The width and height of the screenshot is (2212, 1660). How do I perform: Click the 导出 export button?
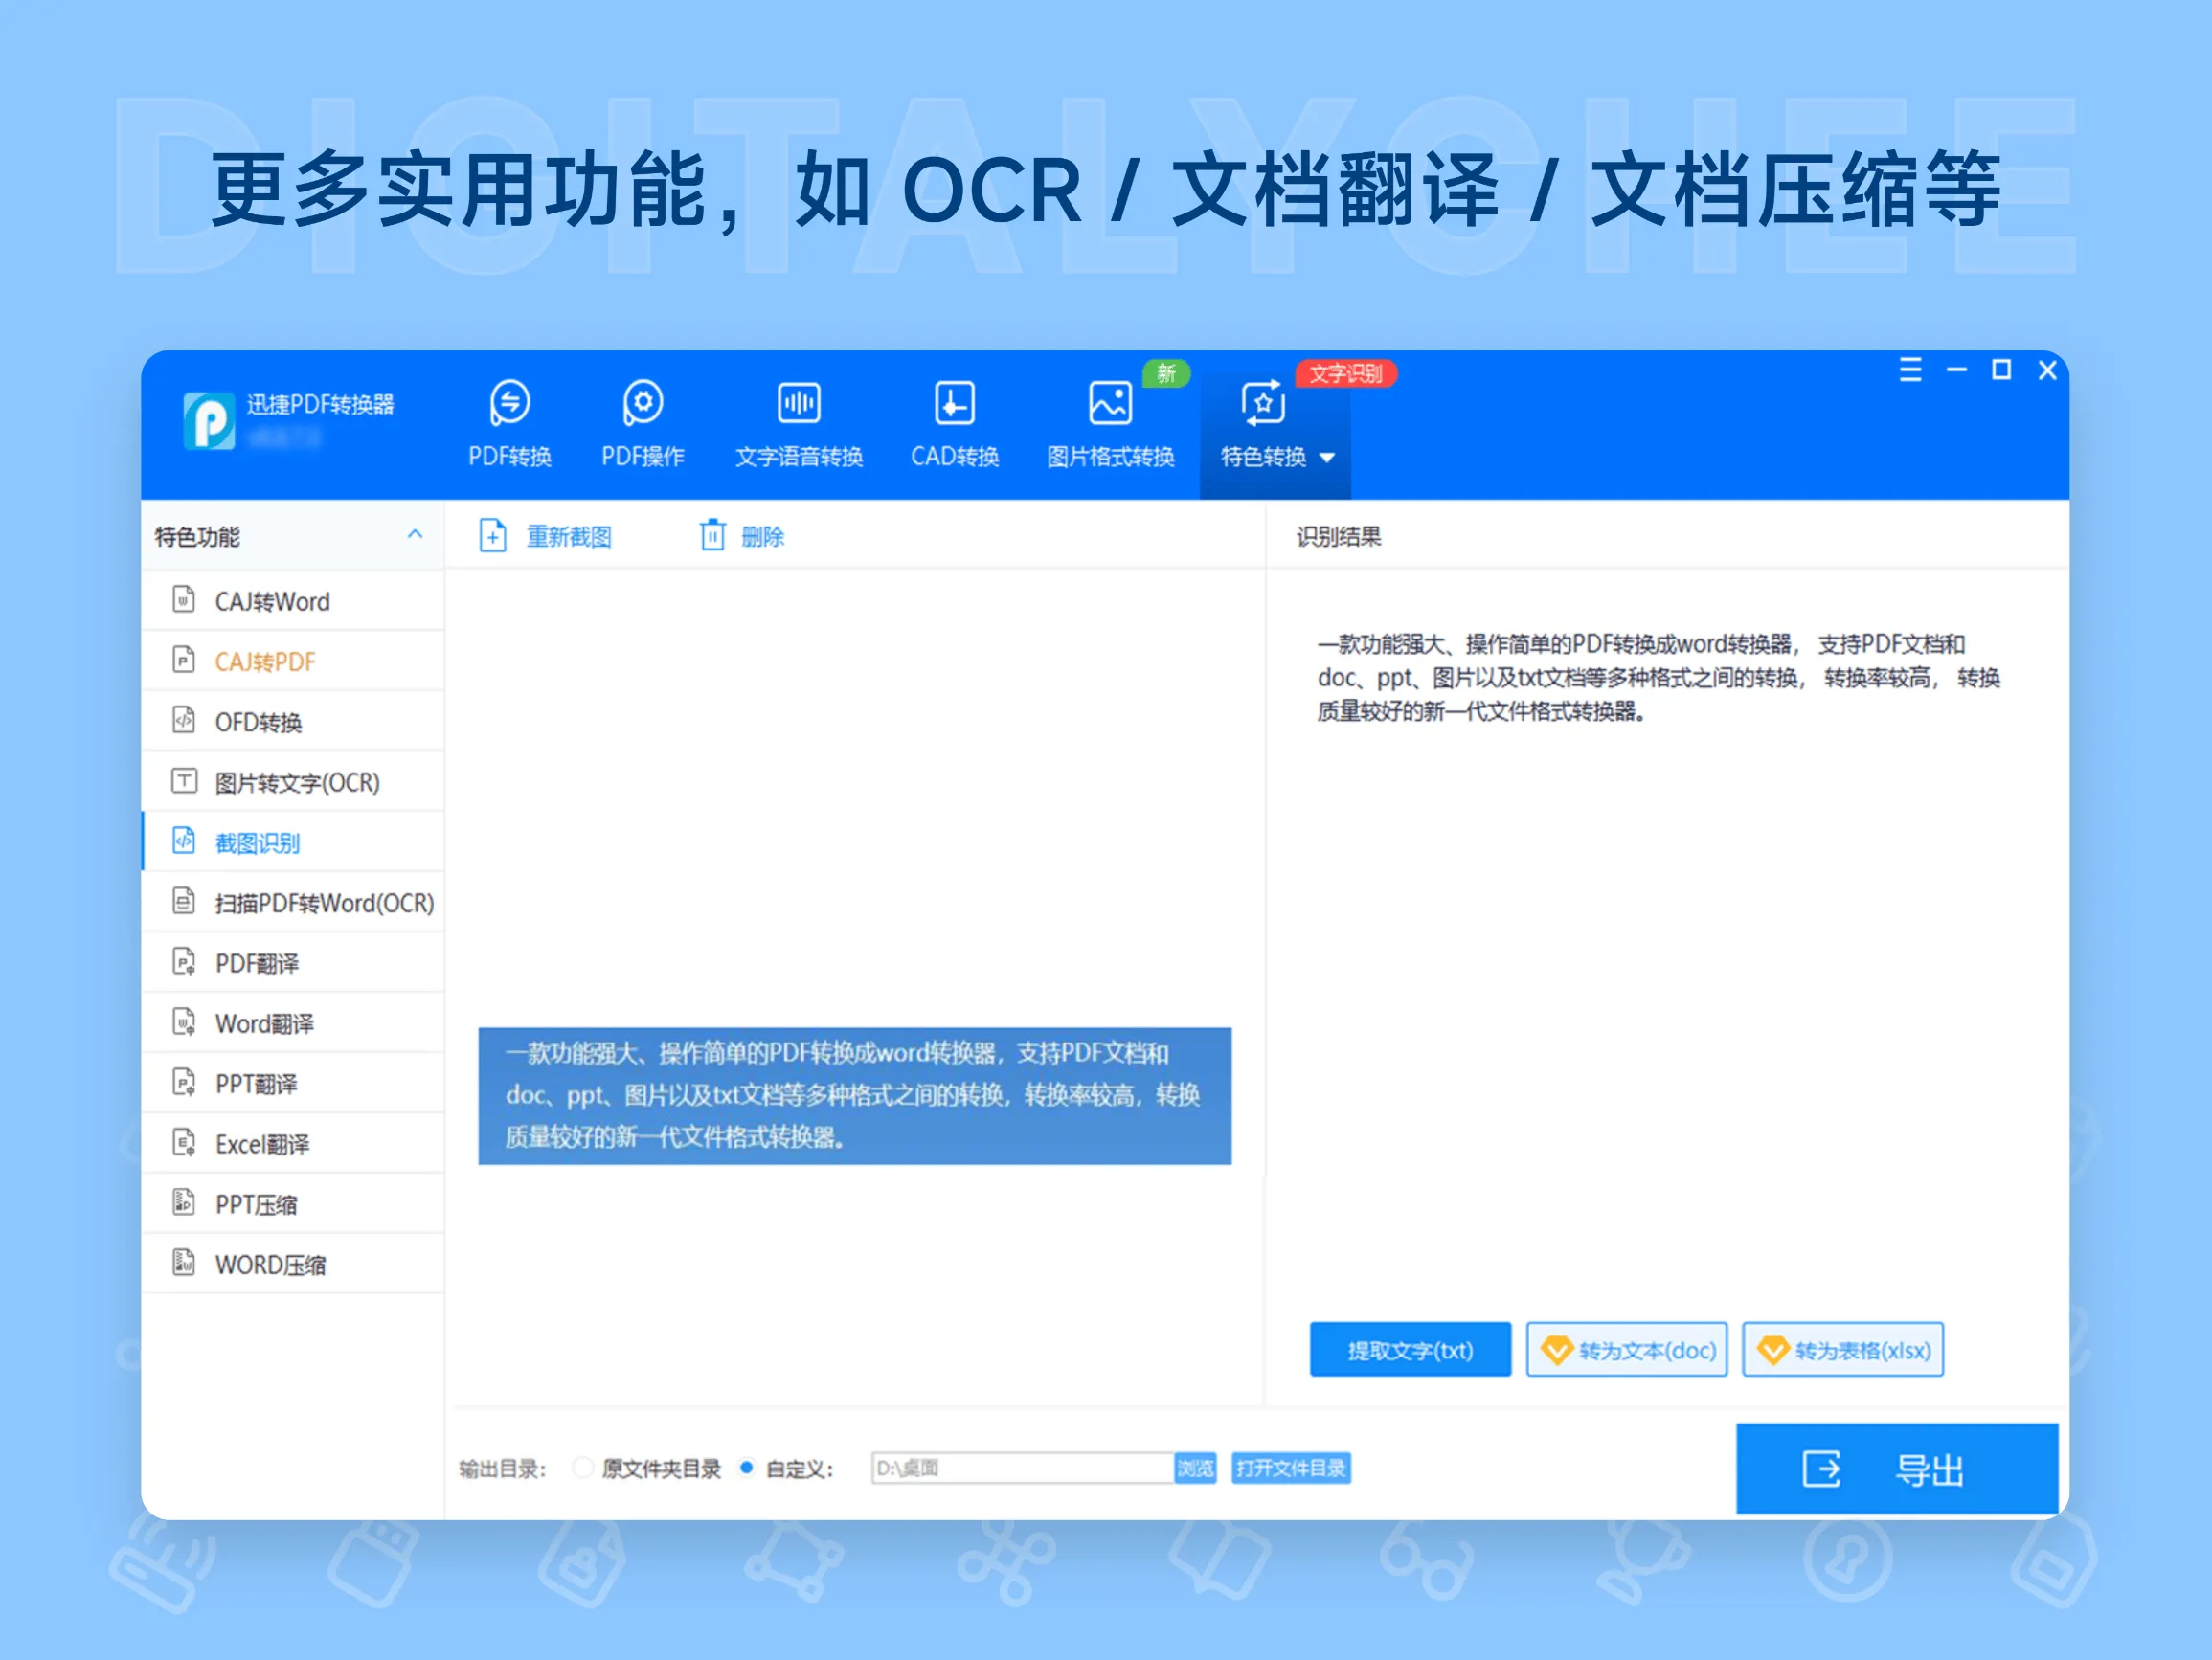point(1896,1468)
